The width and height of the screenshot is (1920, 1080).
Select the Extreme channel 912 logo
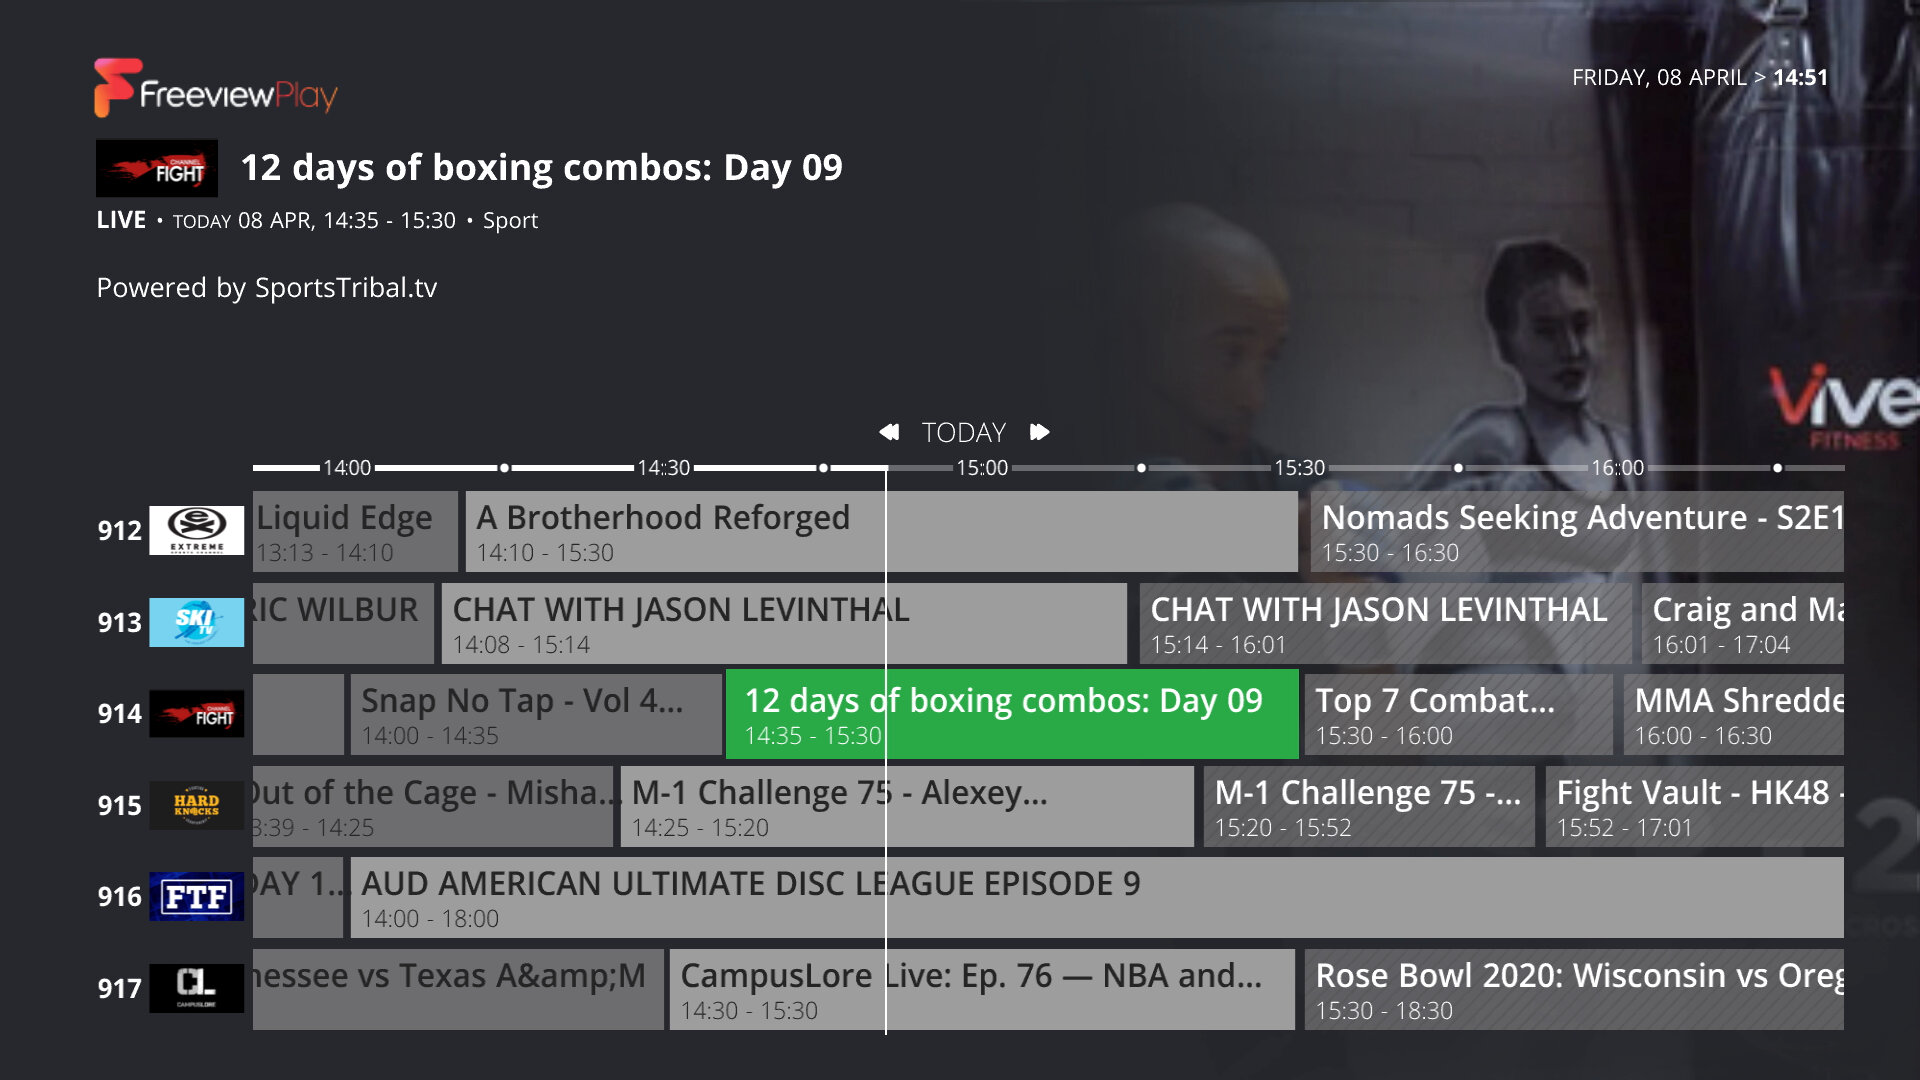(196, 530)
